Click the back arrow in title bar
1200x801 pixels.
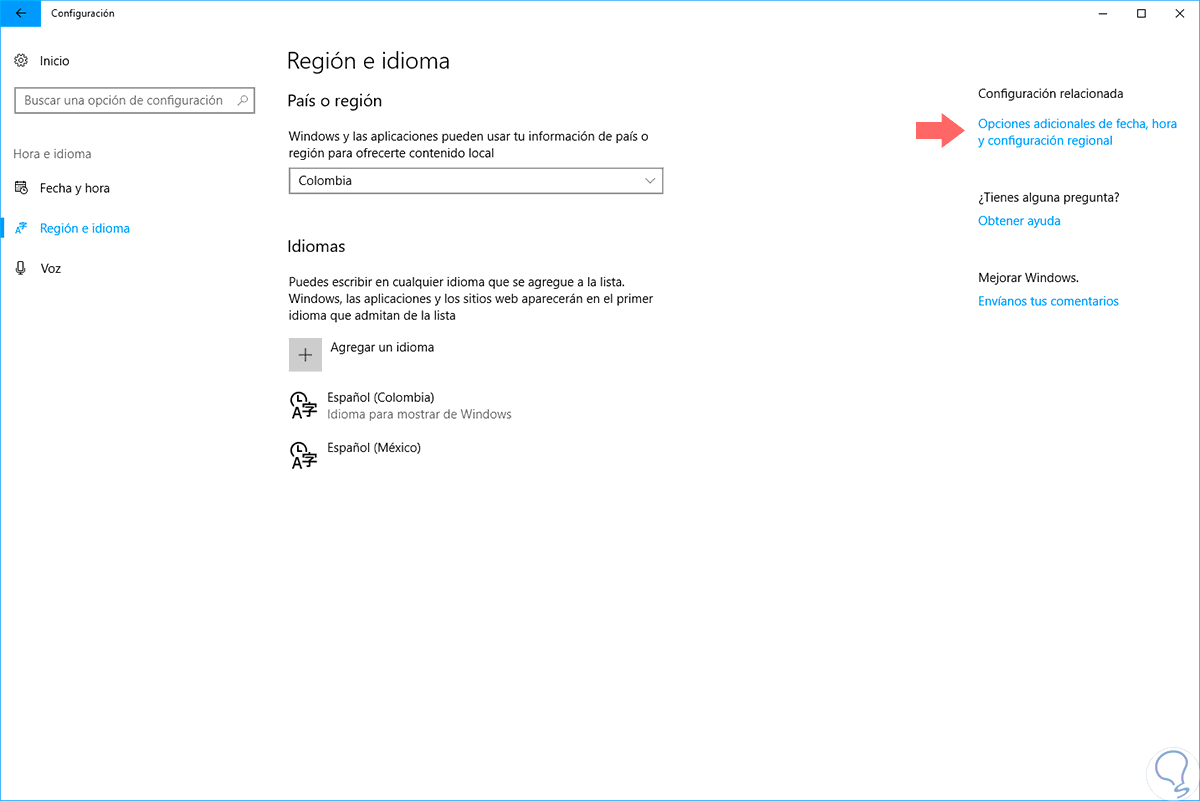click(21, 14)
